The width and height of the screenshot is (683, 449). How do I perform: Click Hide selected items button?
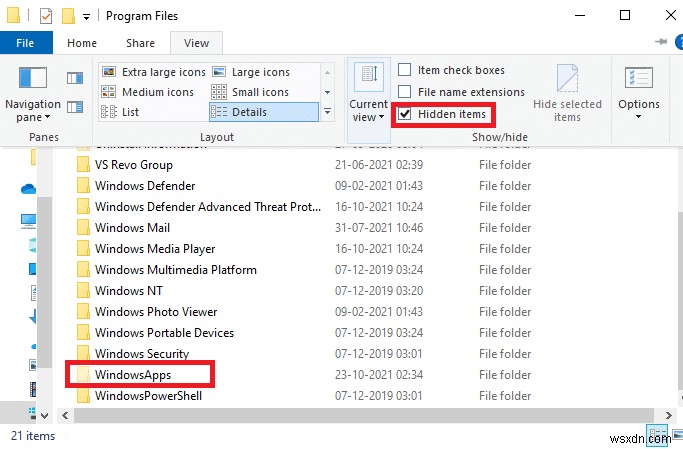coord(567,94)
